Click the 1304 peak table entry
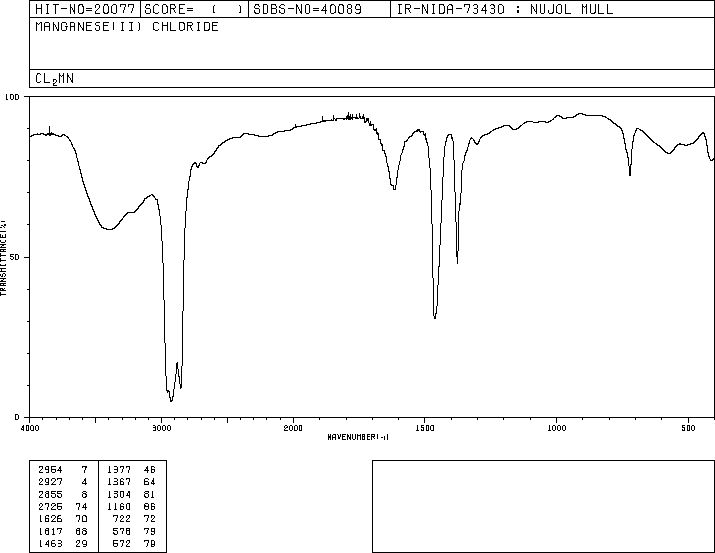Screen dimensions: 715x553 pos(119,494)
